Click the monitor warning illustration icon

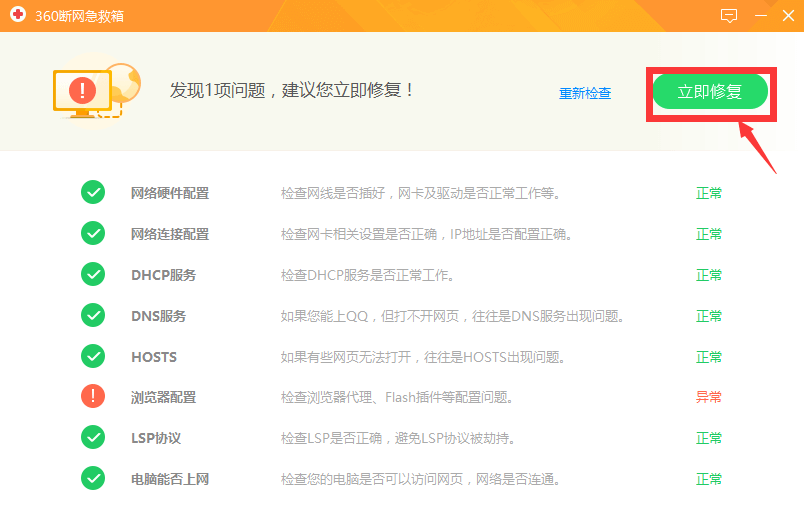96,91
